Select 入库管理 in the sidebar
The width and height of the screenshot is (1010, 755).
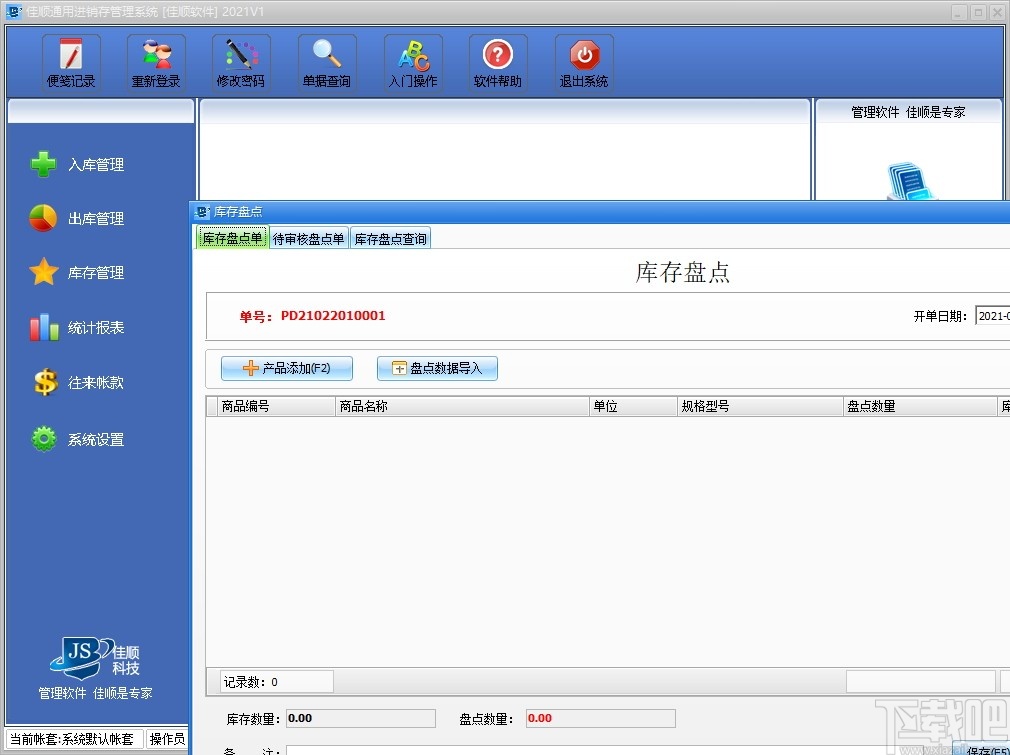point(98,164)
